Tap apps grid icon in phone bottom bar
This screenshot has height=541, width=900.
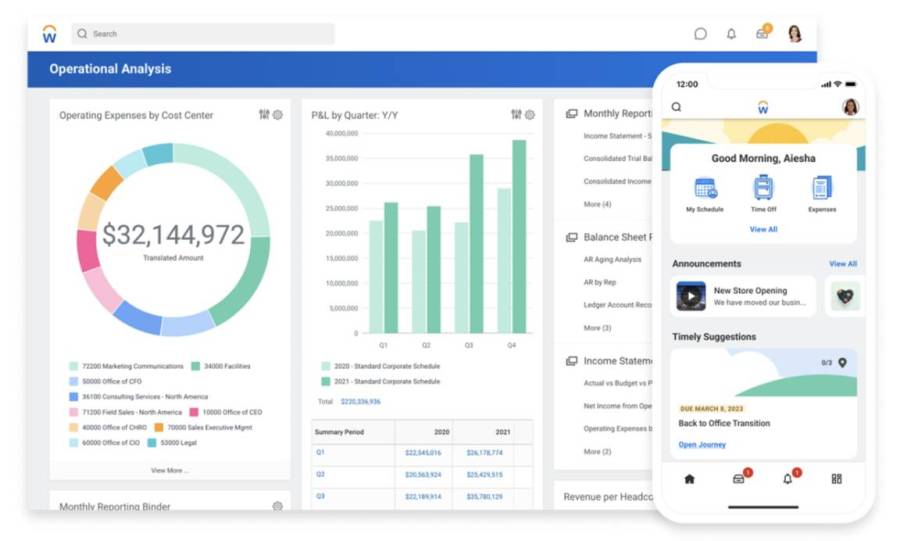tap(837, 479)
